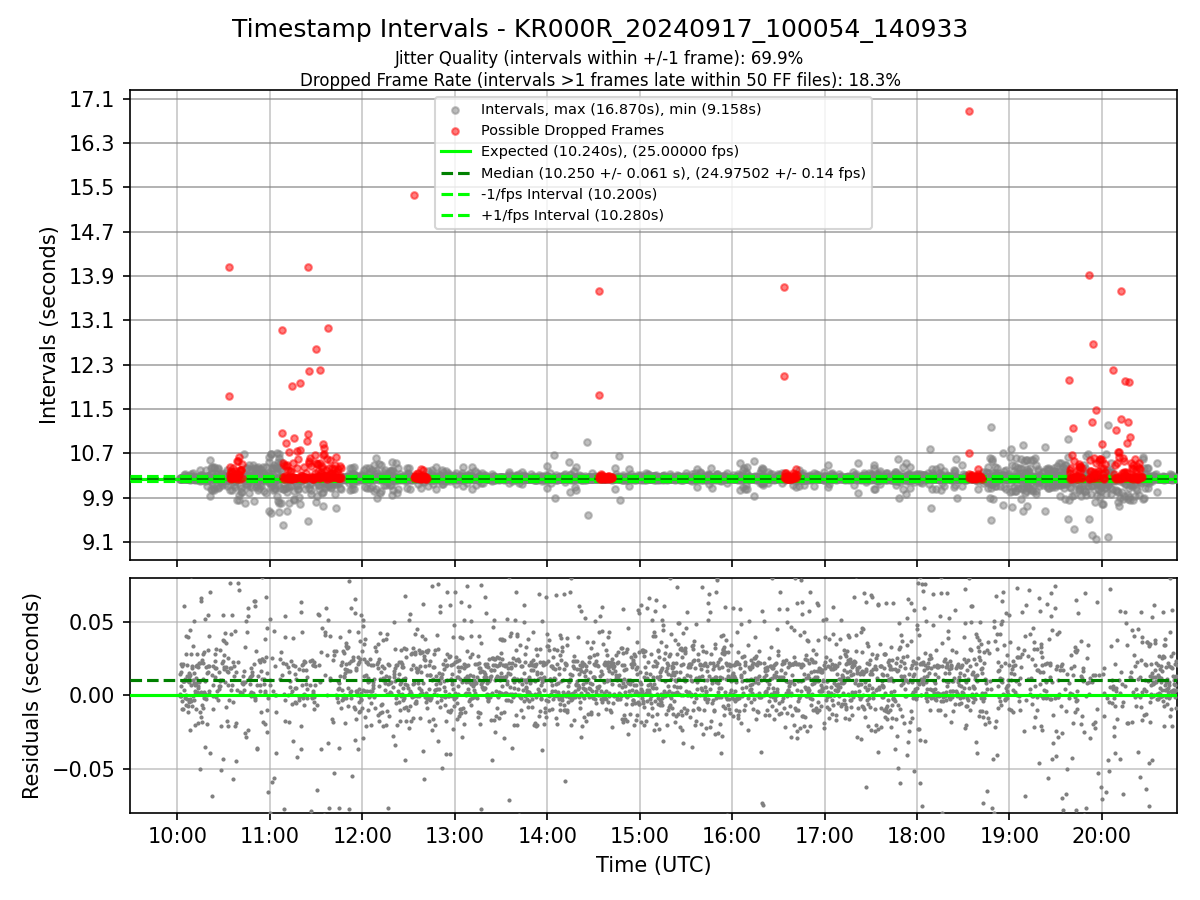Click the red dropped-frame point at 12.1s near 16:30

point(784,376)
